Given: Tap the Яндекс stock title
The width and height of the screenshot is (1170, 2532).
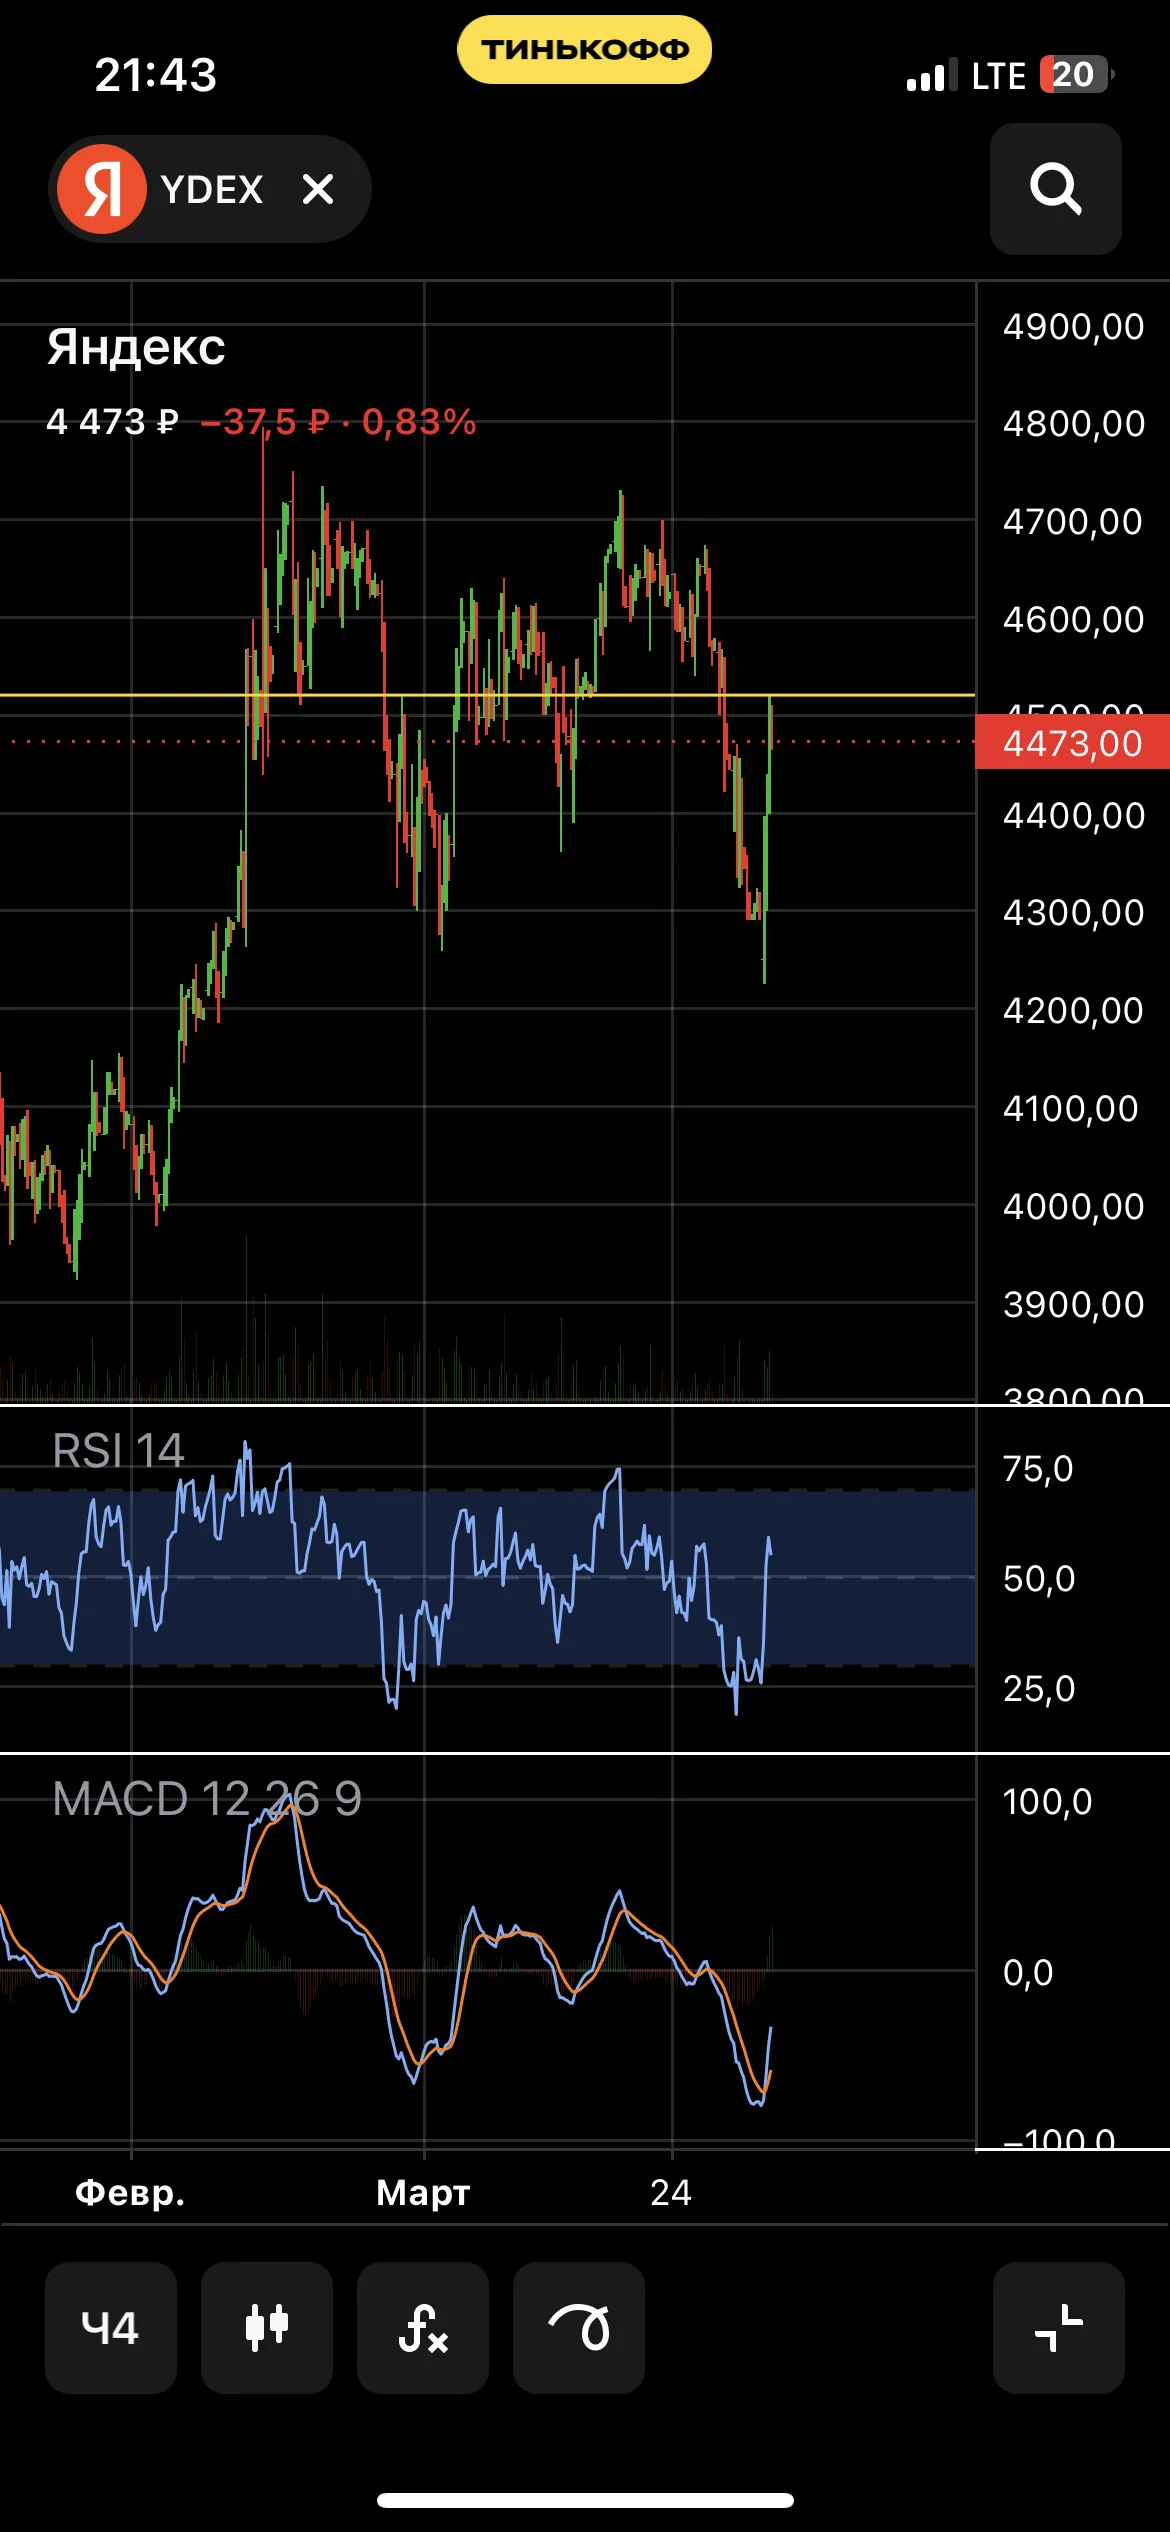Looking at the screenshot, I should 136,347.
